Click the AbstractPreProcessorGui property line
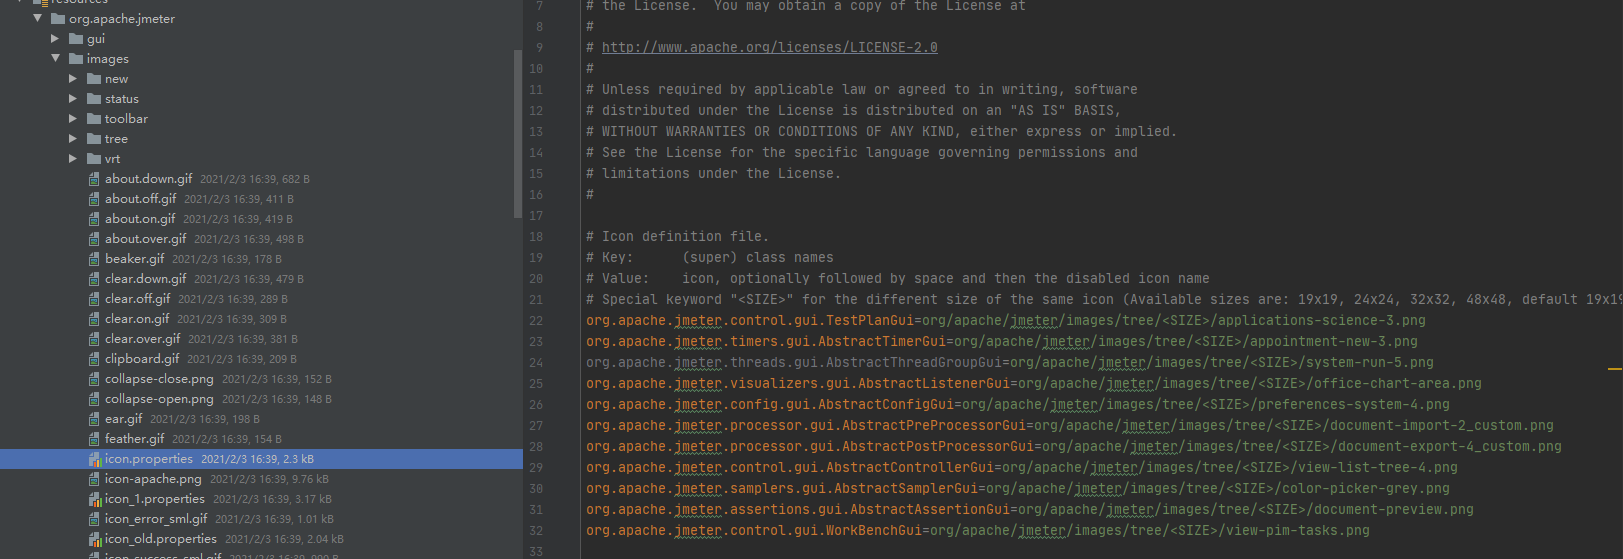The image size is (1623, 559). coord(1069,426)
